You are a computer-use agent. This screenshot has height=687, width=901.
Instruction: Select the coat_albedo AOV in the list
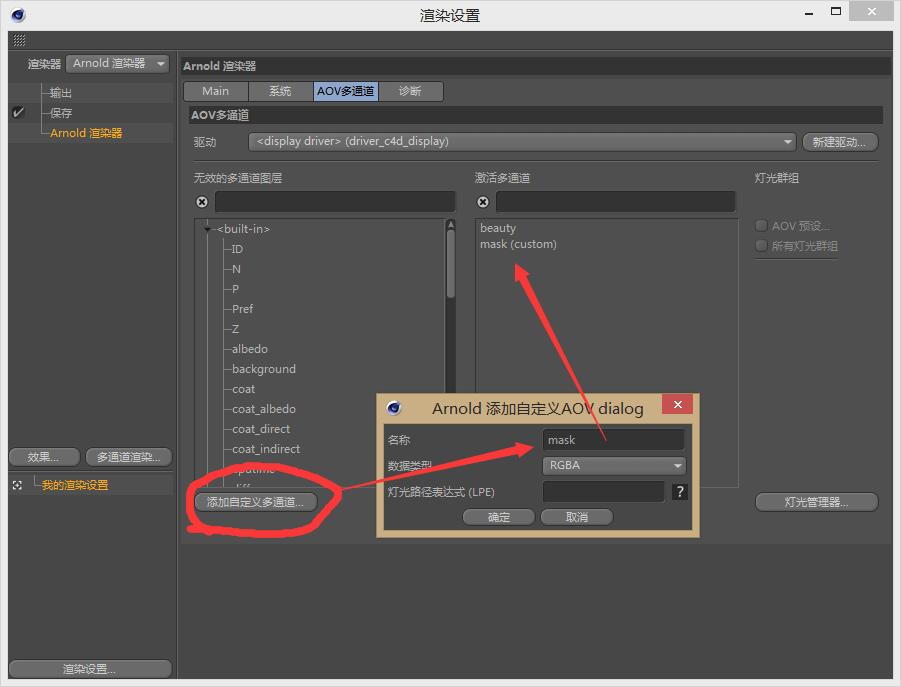click(264, 409)
